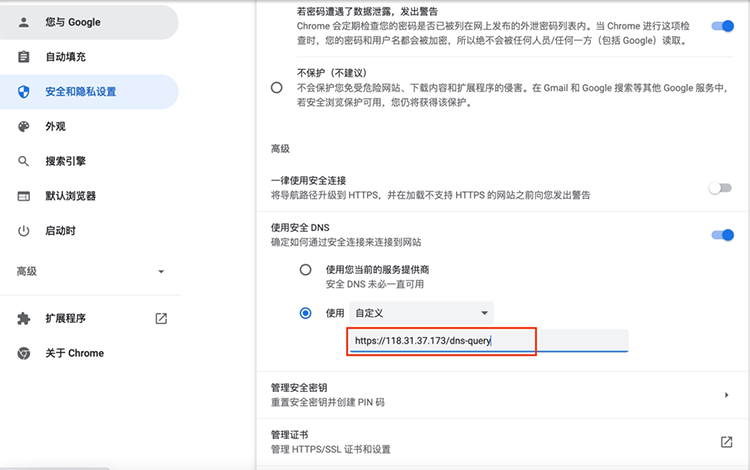
Task: Click the shield icon for 安全和隐私设置
Action: click(x=23, y=91)
